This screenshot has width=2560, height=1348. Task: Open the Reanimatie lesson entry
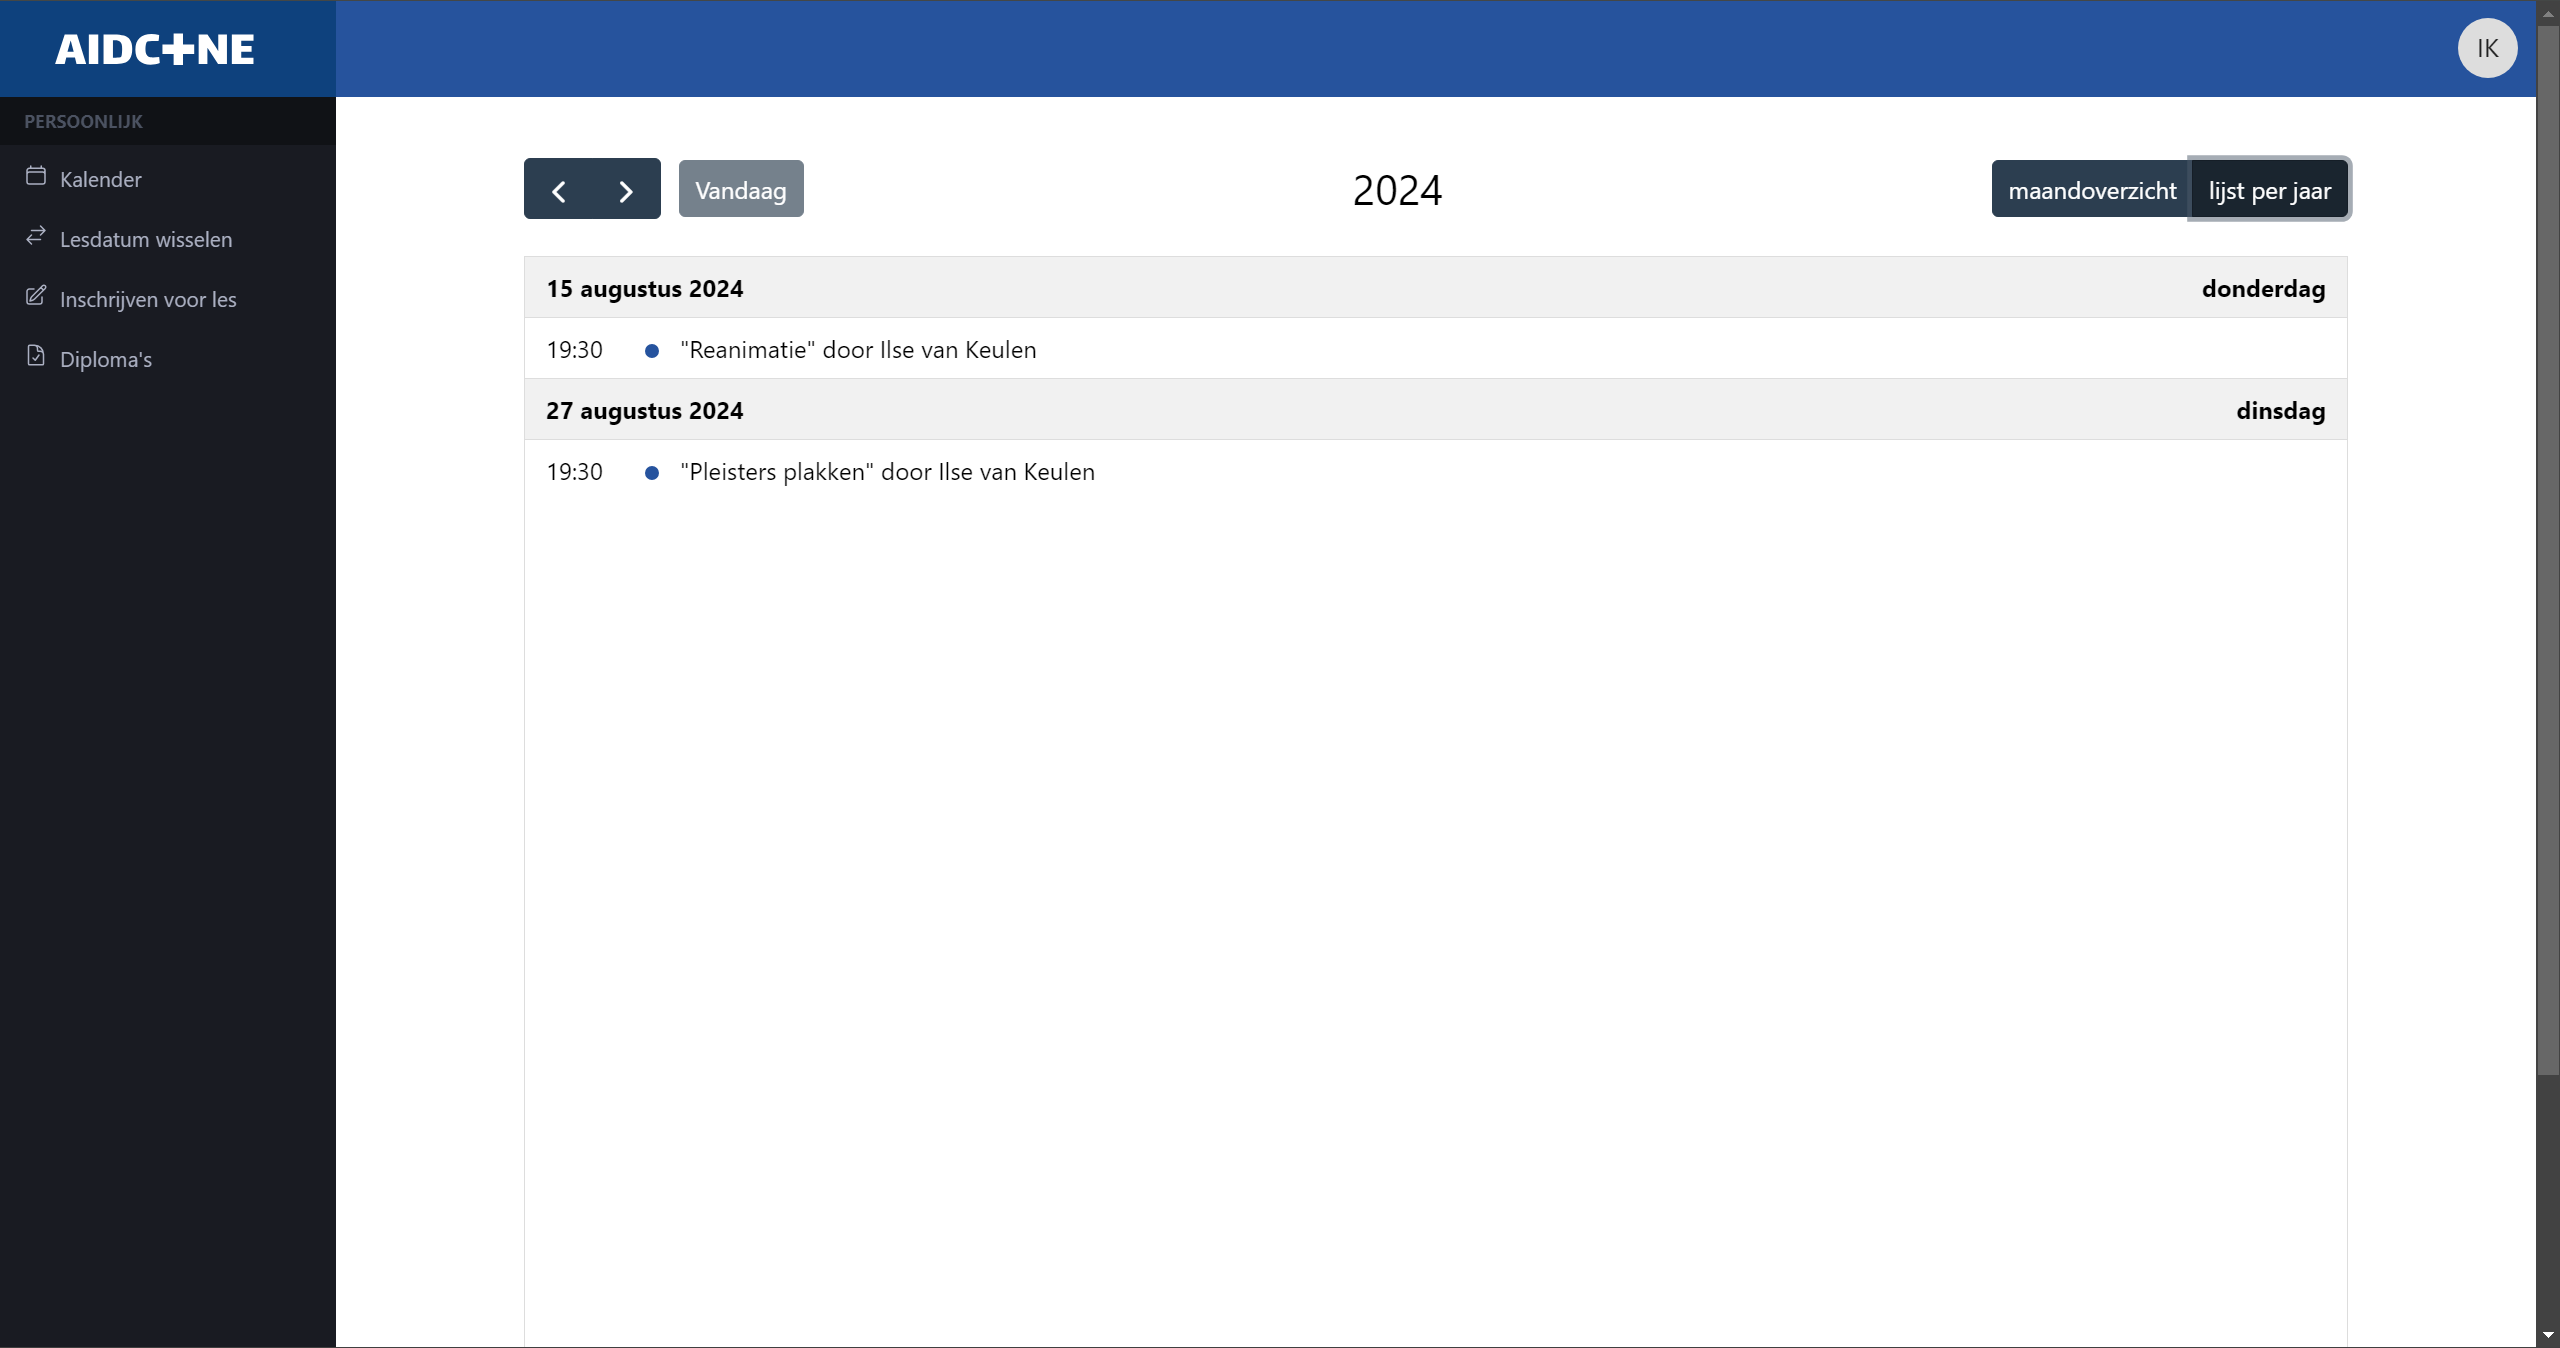pyautogui.click(x=858, y=350)
